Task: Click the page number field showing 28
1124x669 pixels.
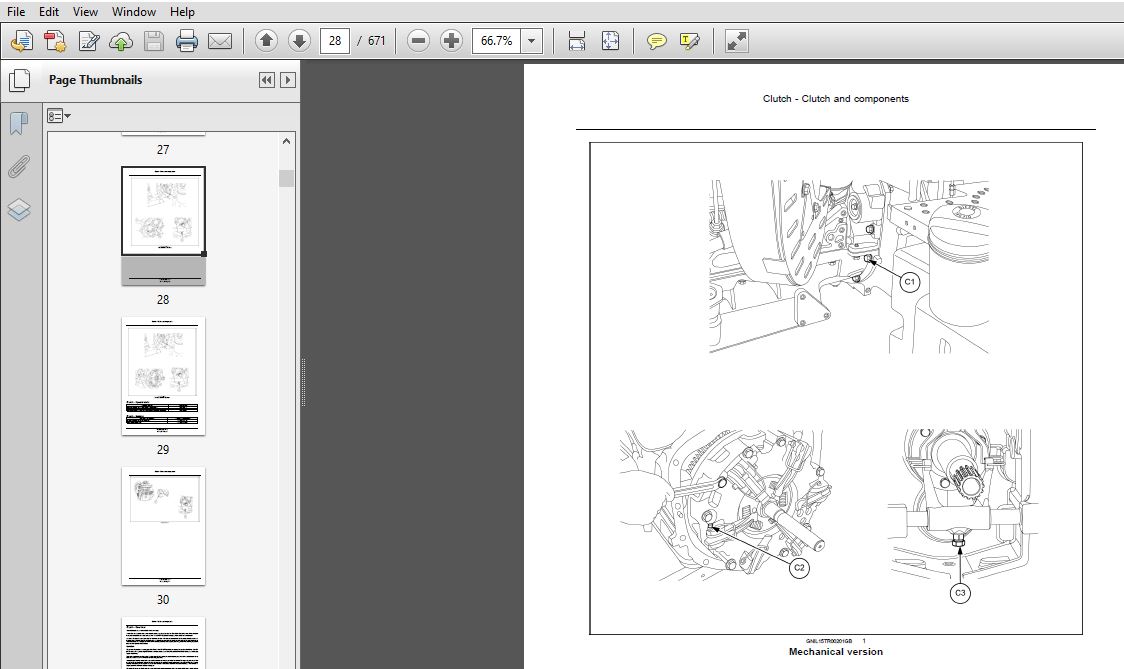Action: click(335, 41)
